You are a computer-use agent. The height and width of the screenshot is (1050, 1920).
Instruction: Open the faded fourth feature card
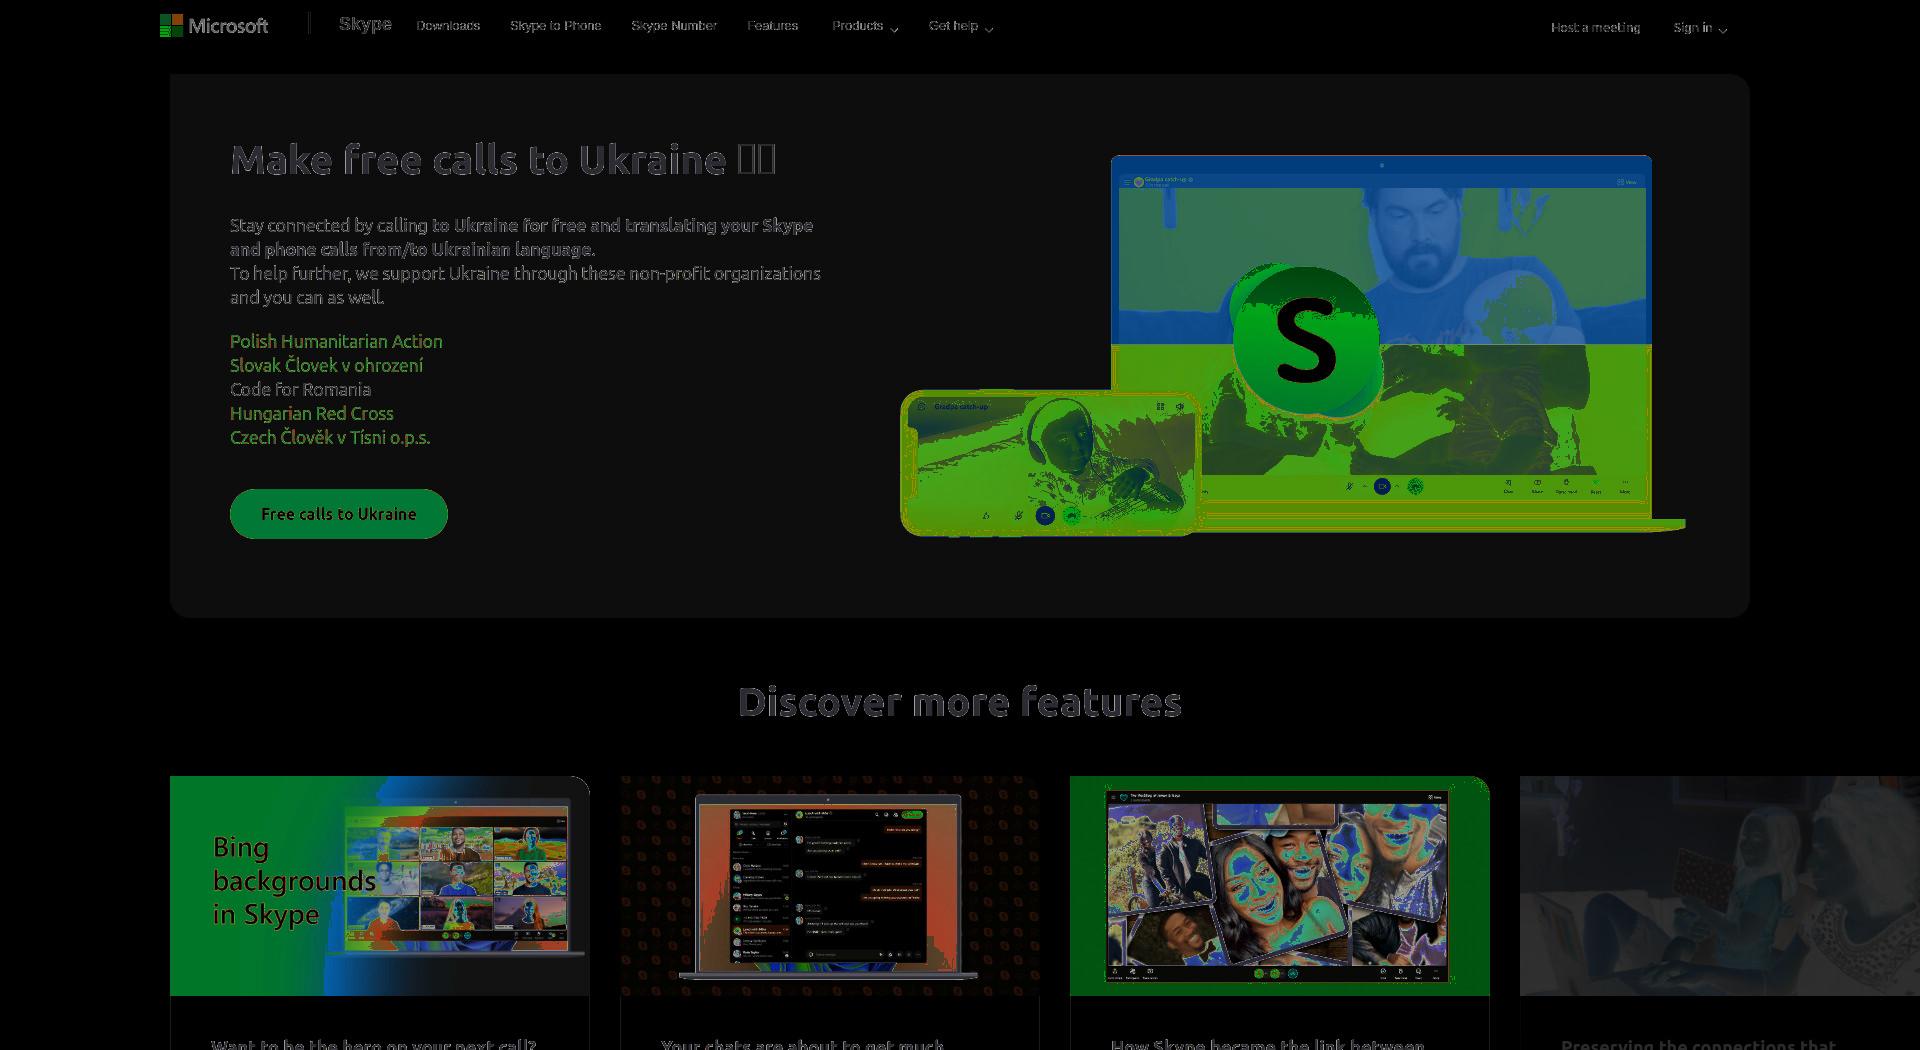pyautogui.click(x=1719, y=885)
